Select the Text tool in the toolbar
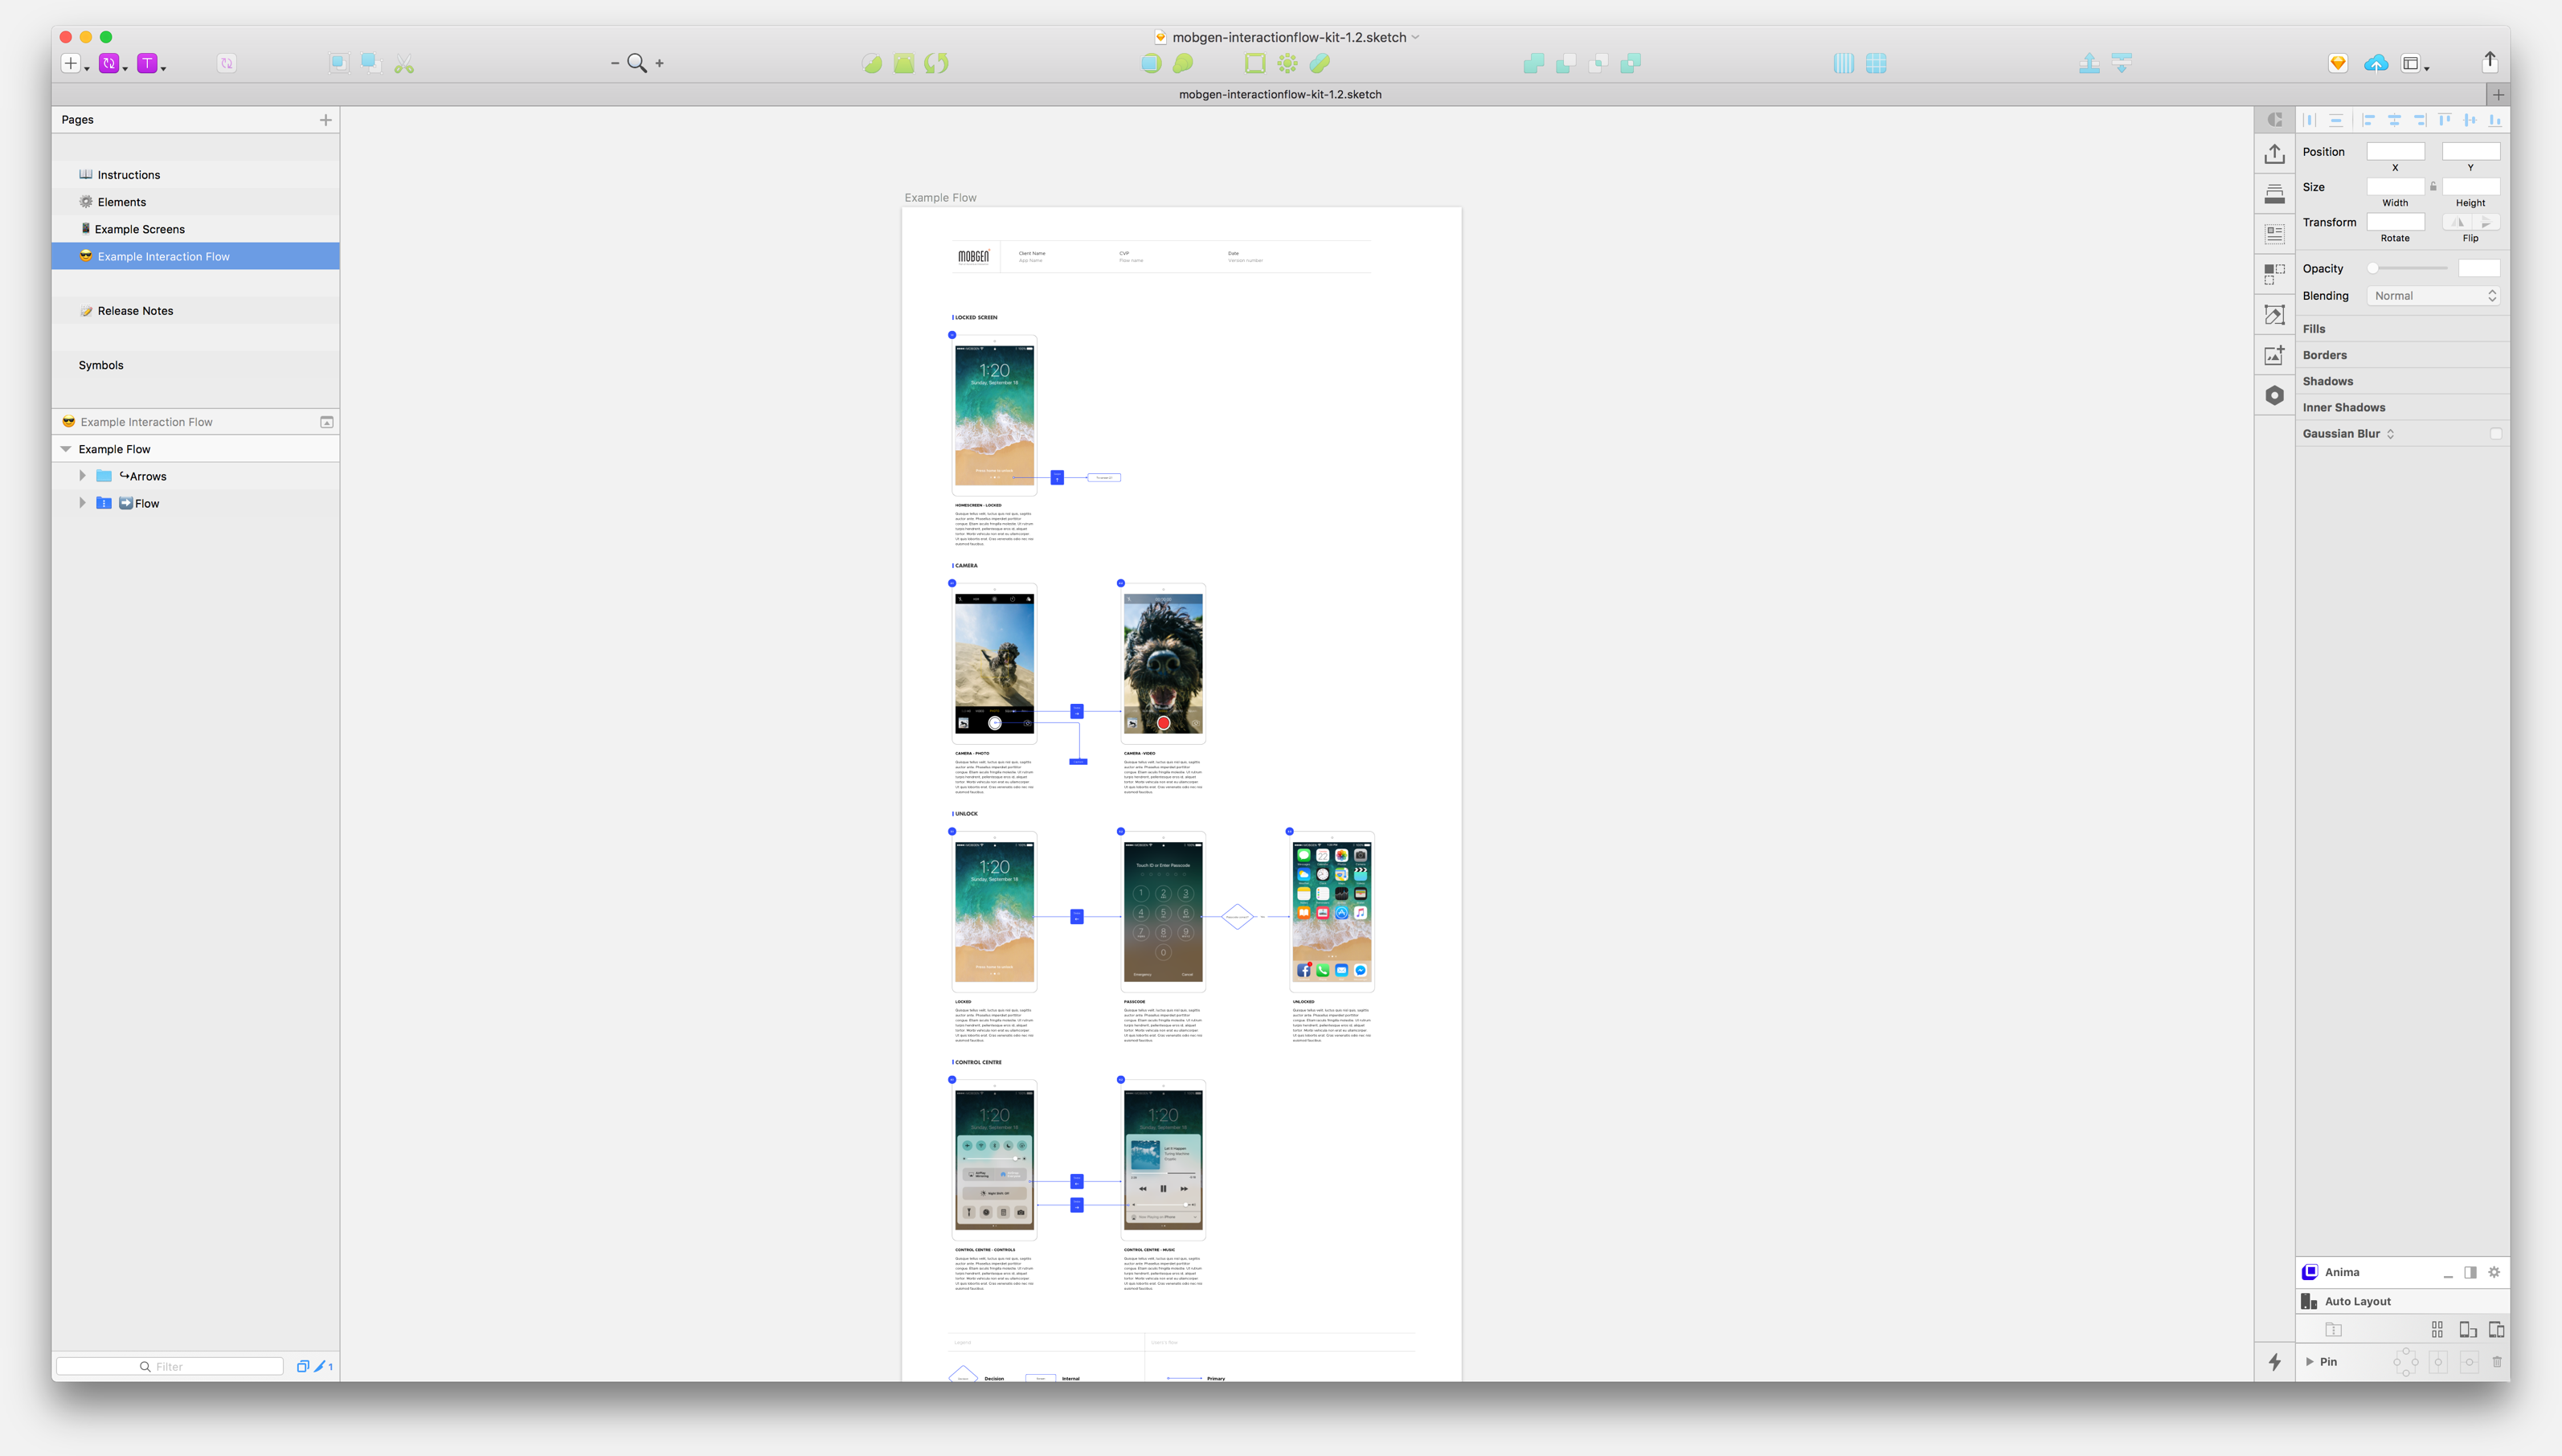2562x1456 pixels. [148, 62]
